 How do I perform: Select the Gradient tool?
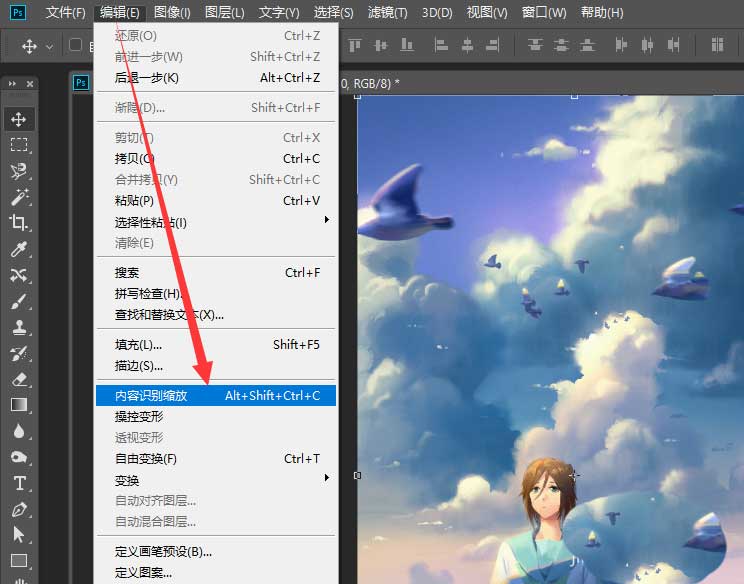pyautogui.click(x=19, y=405)
